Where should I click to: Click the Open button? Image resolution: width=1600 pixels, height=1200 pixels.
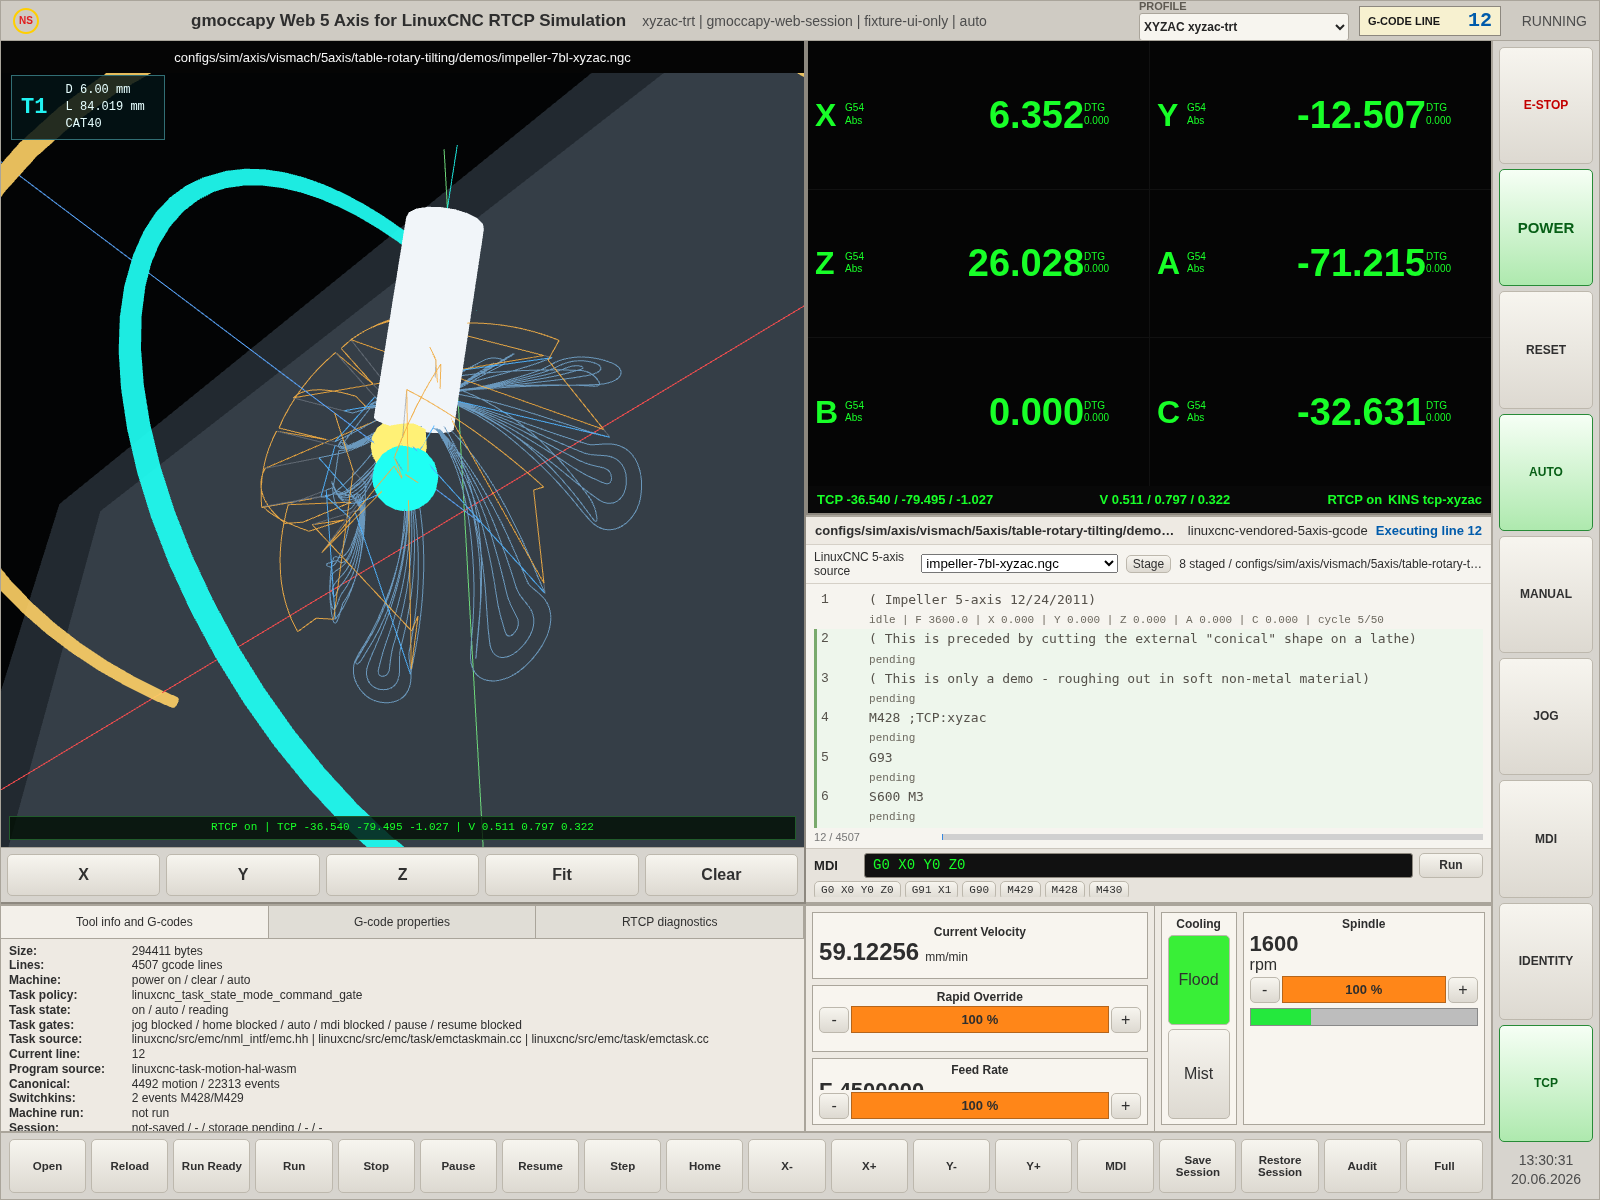pyautogui.click(x=47, y=1166)
